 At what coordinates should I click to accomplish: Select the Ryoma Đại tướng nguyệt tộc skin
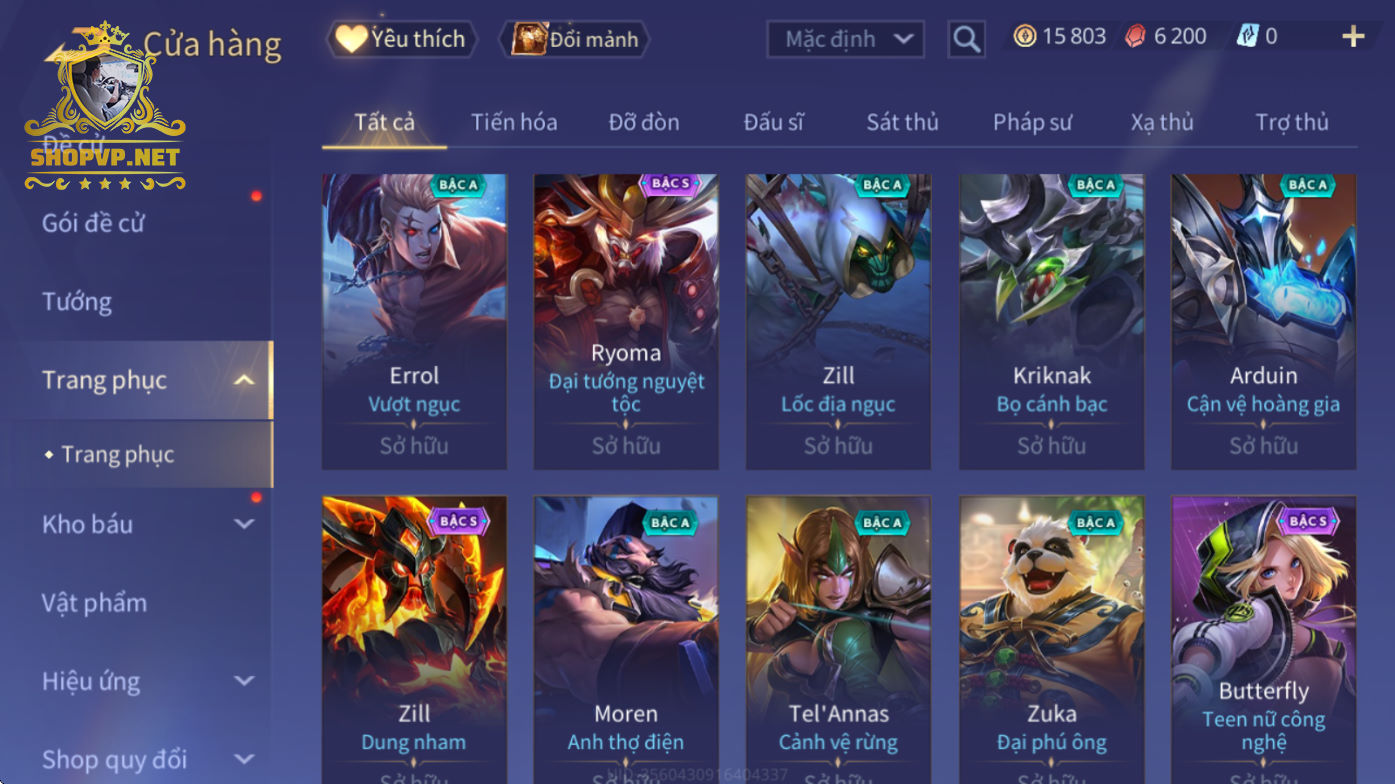pos(626,322)
